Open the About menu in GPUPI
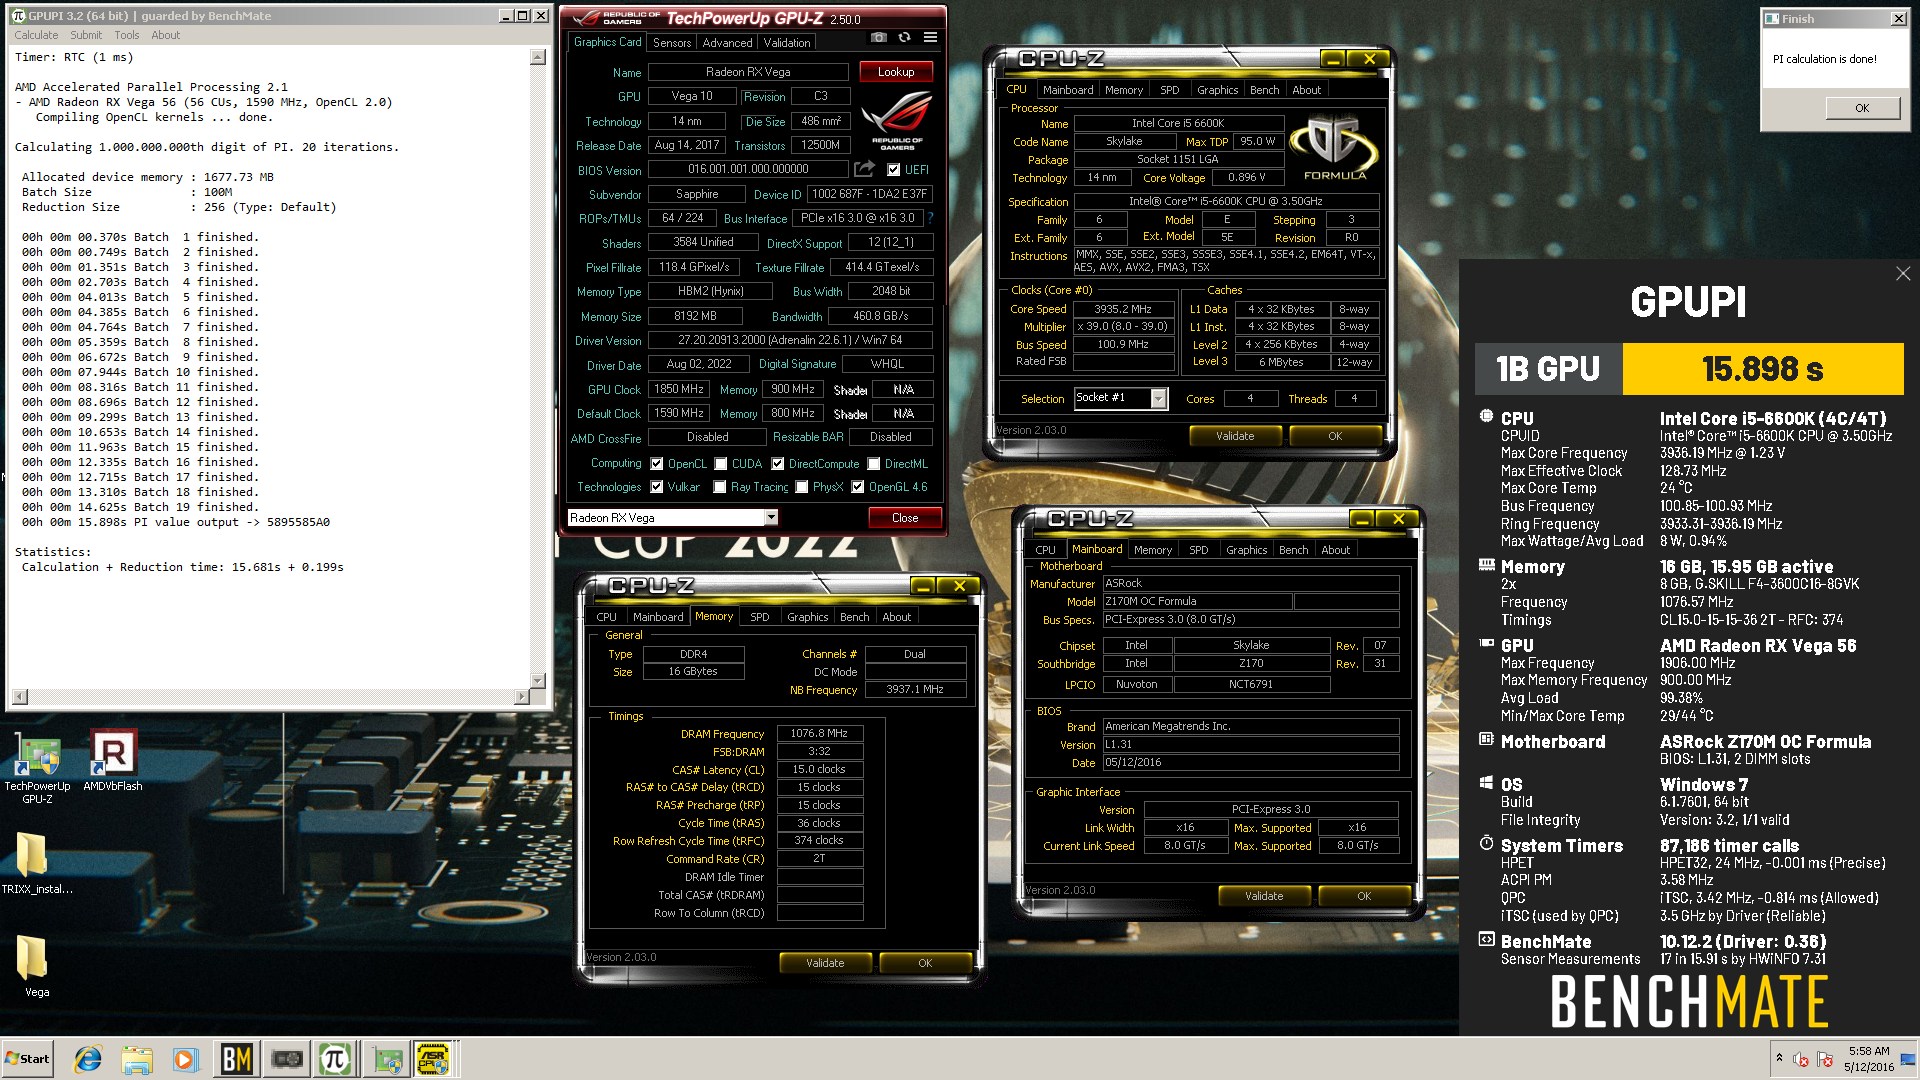1920x1080 pixels. (166, 35)
